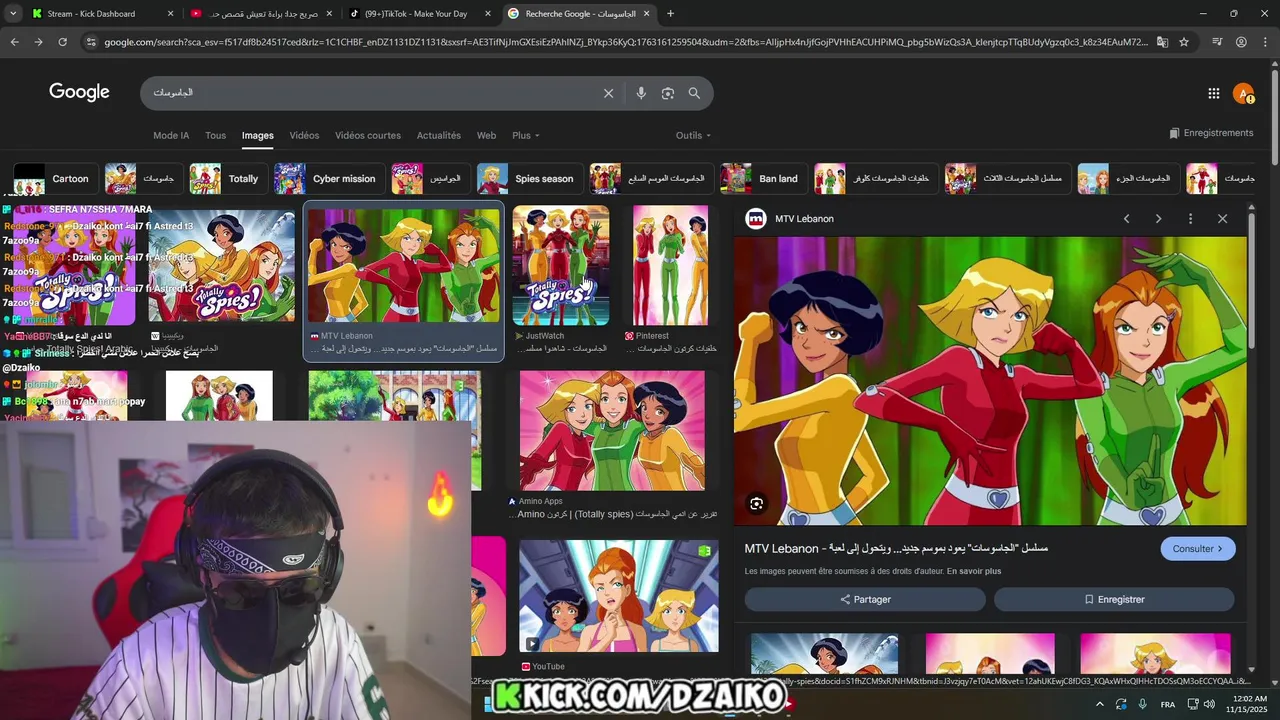This screenshot has width=1280, height=720.
Task: Open large preview image in side panel
Action: [x=990, y=381]
